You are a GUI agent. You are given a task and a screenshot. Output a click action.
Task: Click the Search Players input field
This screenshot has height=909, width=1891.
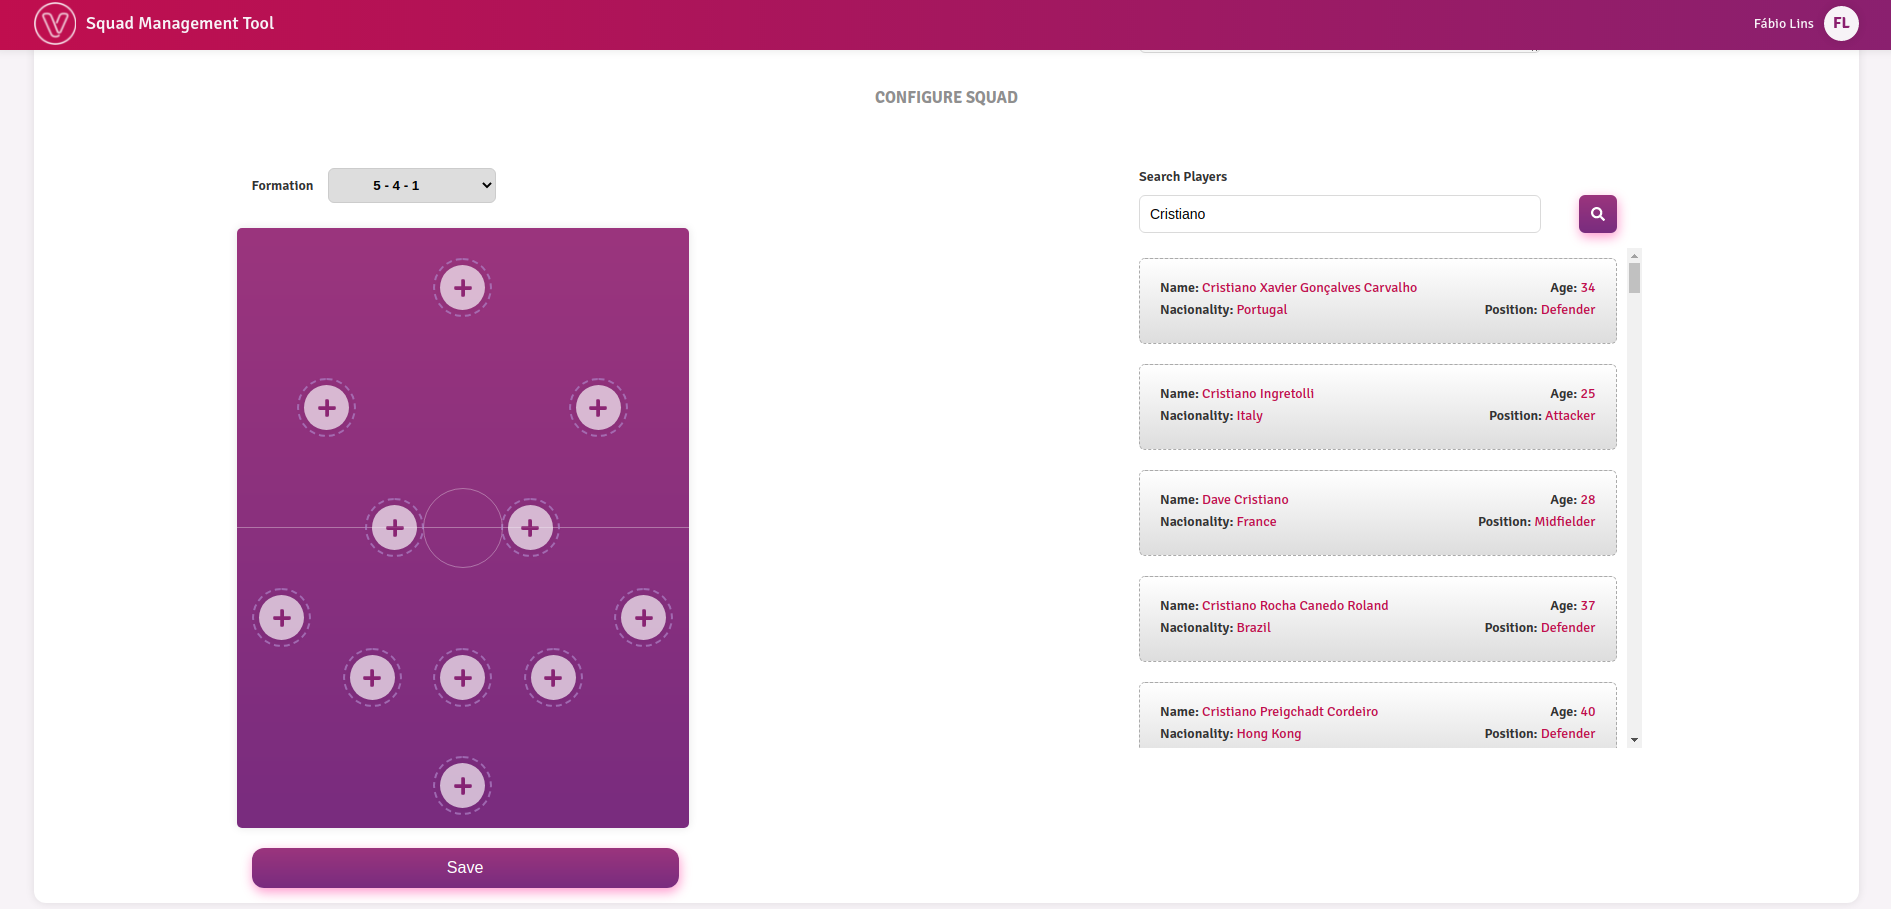click(x=1339, y=214)
